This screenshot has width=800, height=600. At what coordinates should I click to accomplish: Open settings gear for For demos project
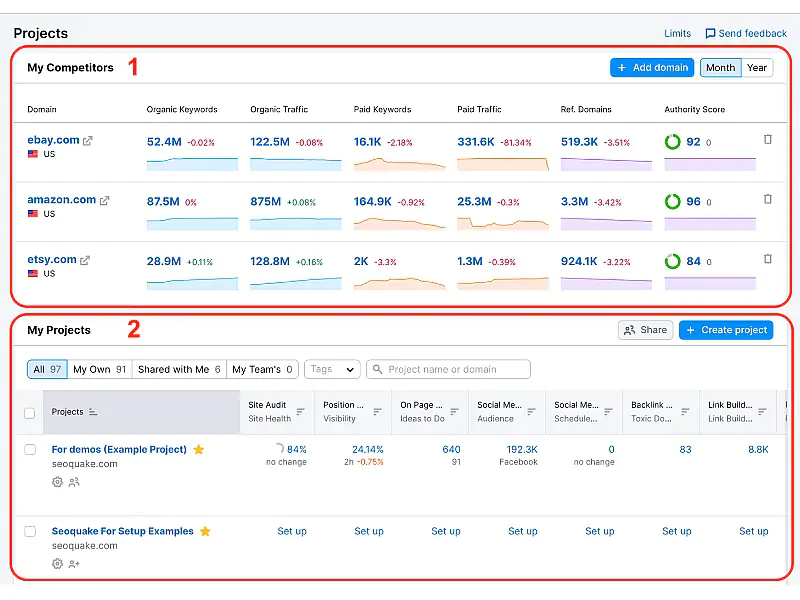[57, 482]
